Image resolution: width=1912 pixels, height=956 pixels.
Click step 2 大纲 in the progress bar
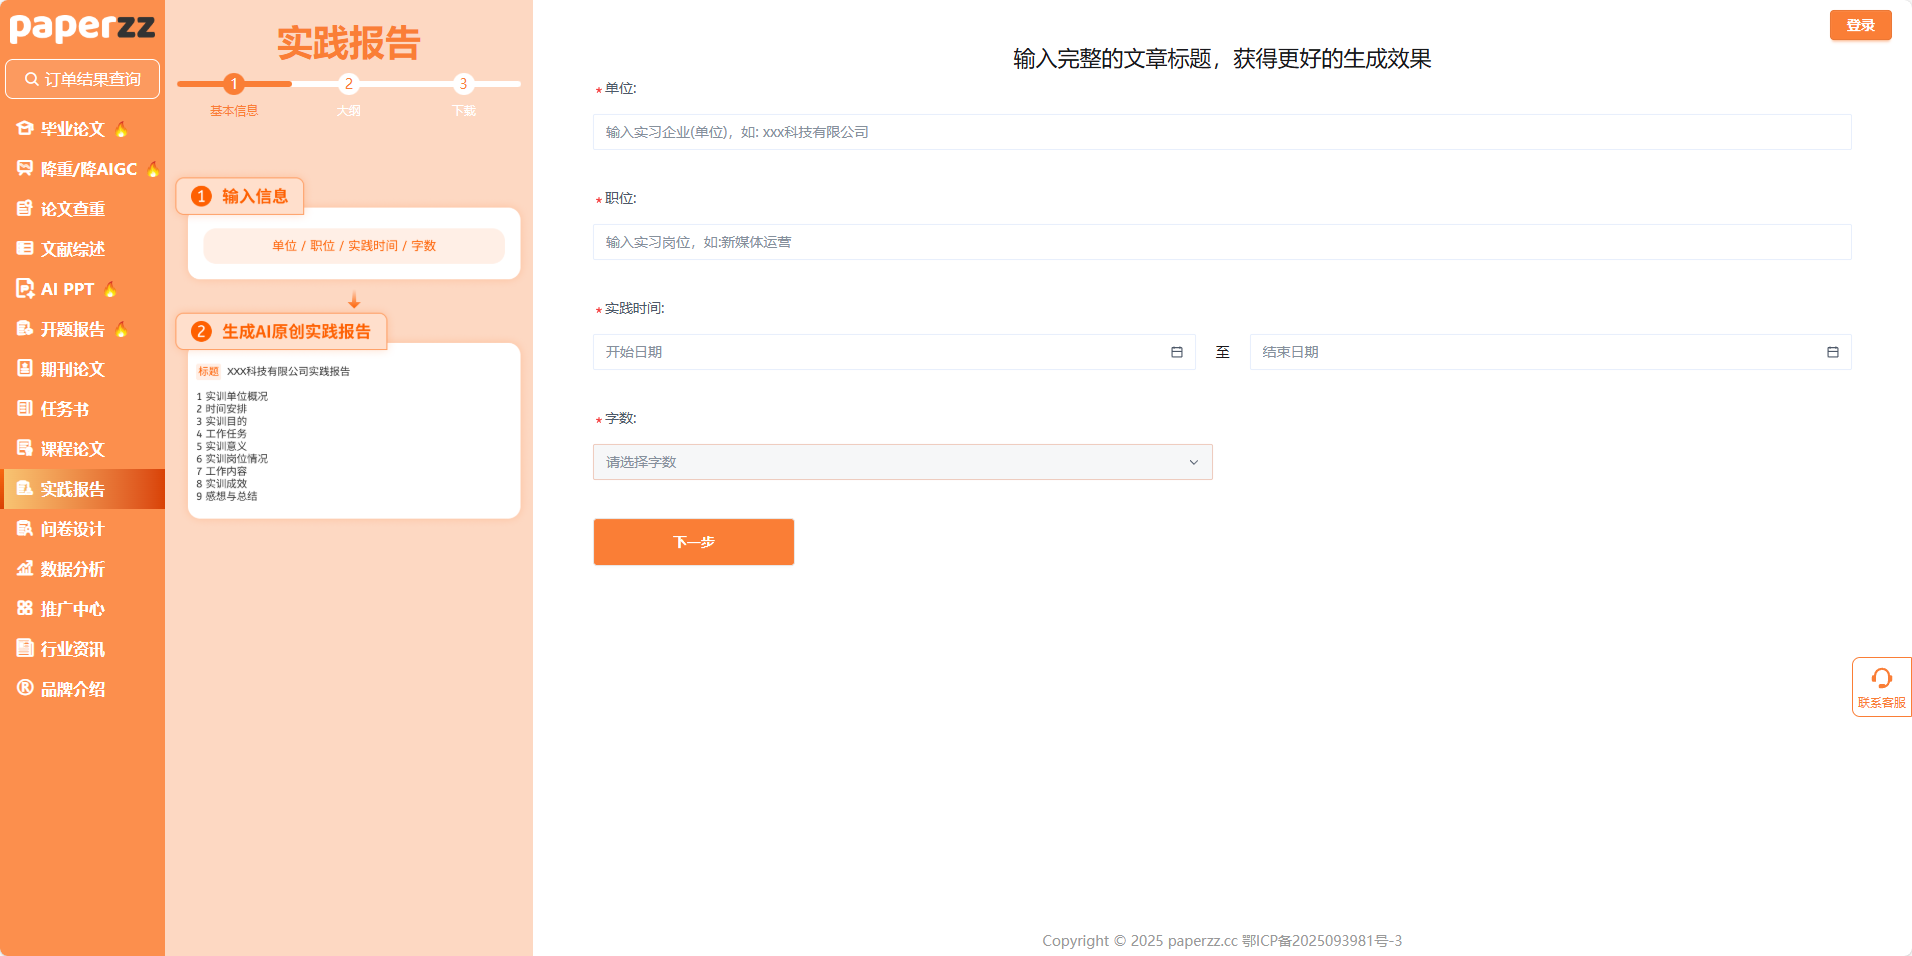tap(348, 84)
